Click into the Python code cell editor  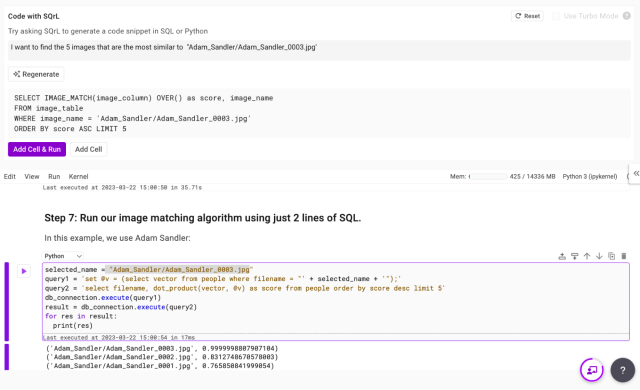[336, 298]
